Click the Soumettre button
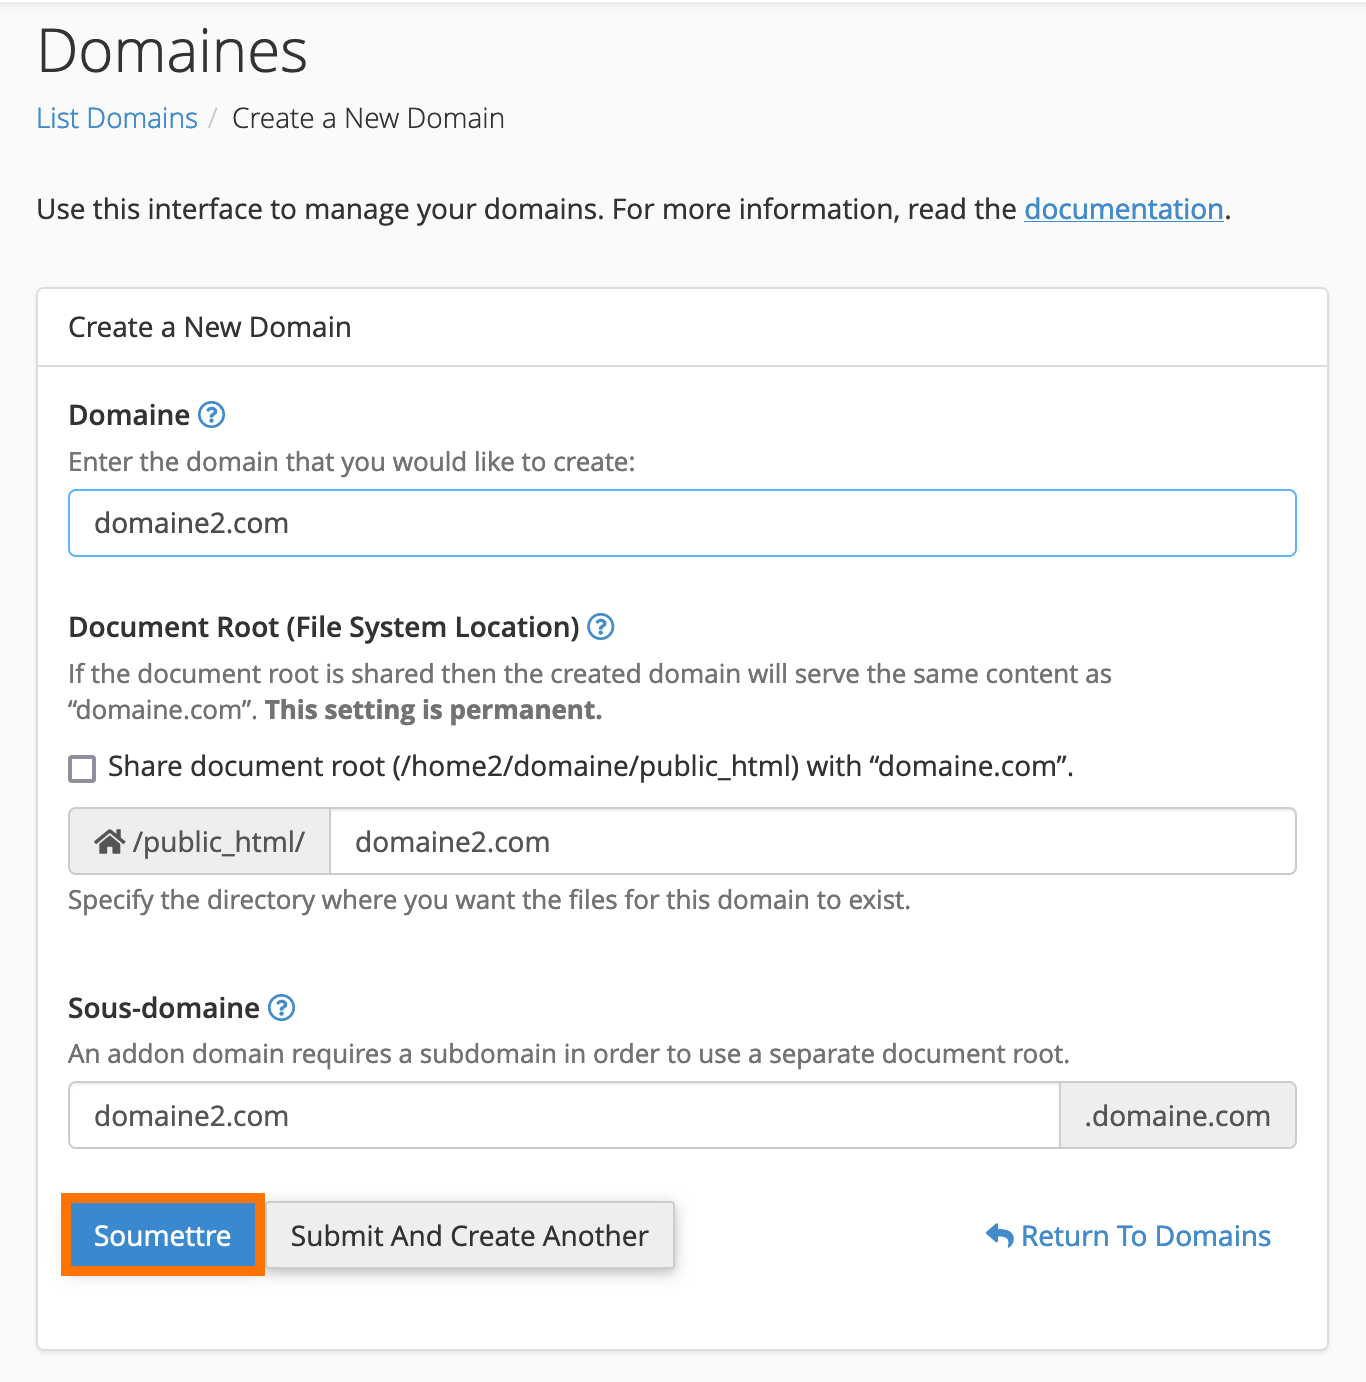This screenshot has width=1366, height=1382. click(162, 1235)
